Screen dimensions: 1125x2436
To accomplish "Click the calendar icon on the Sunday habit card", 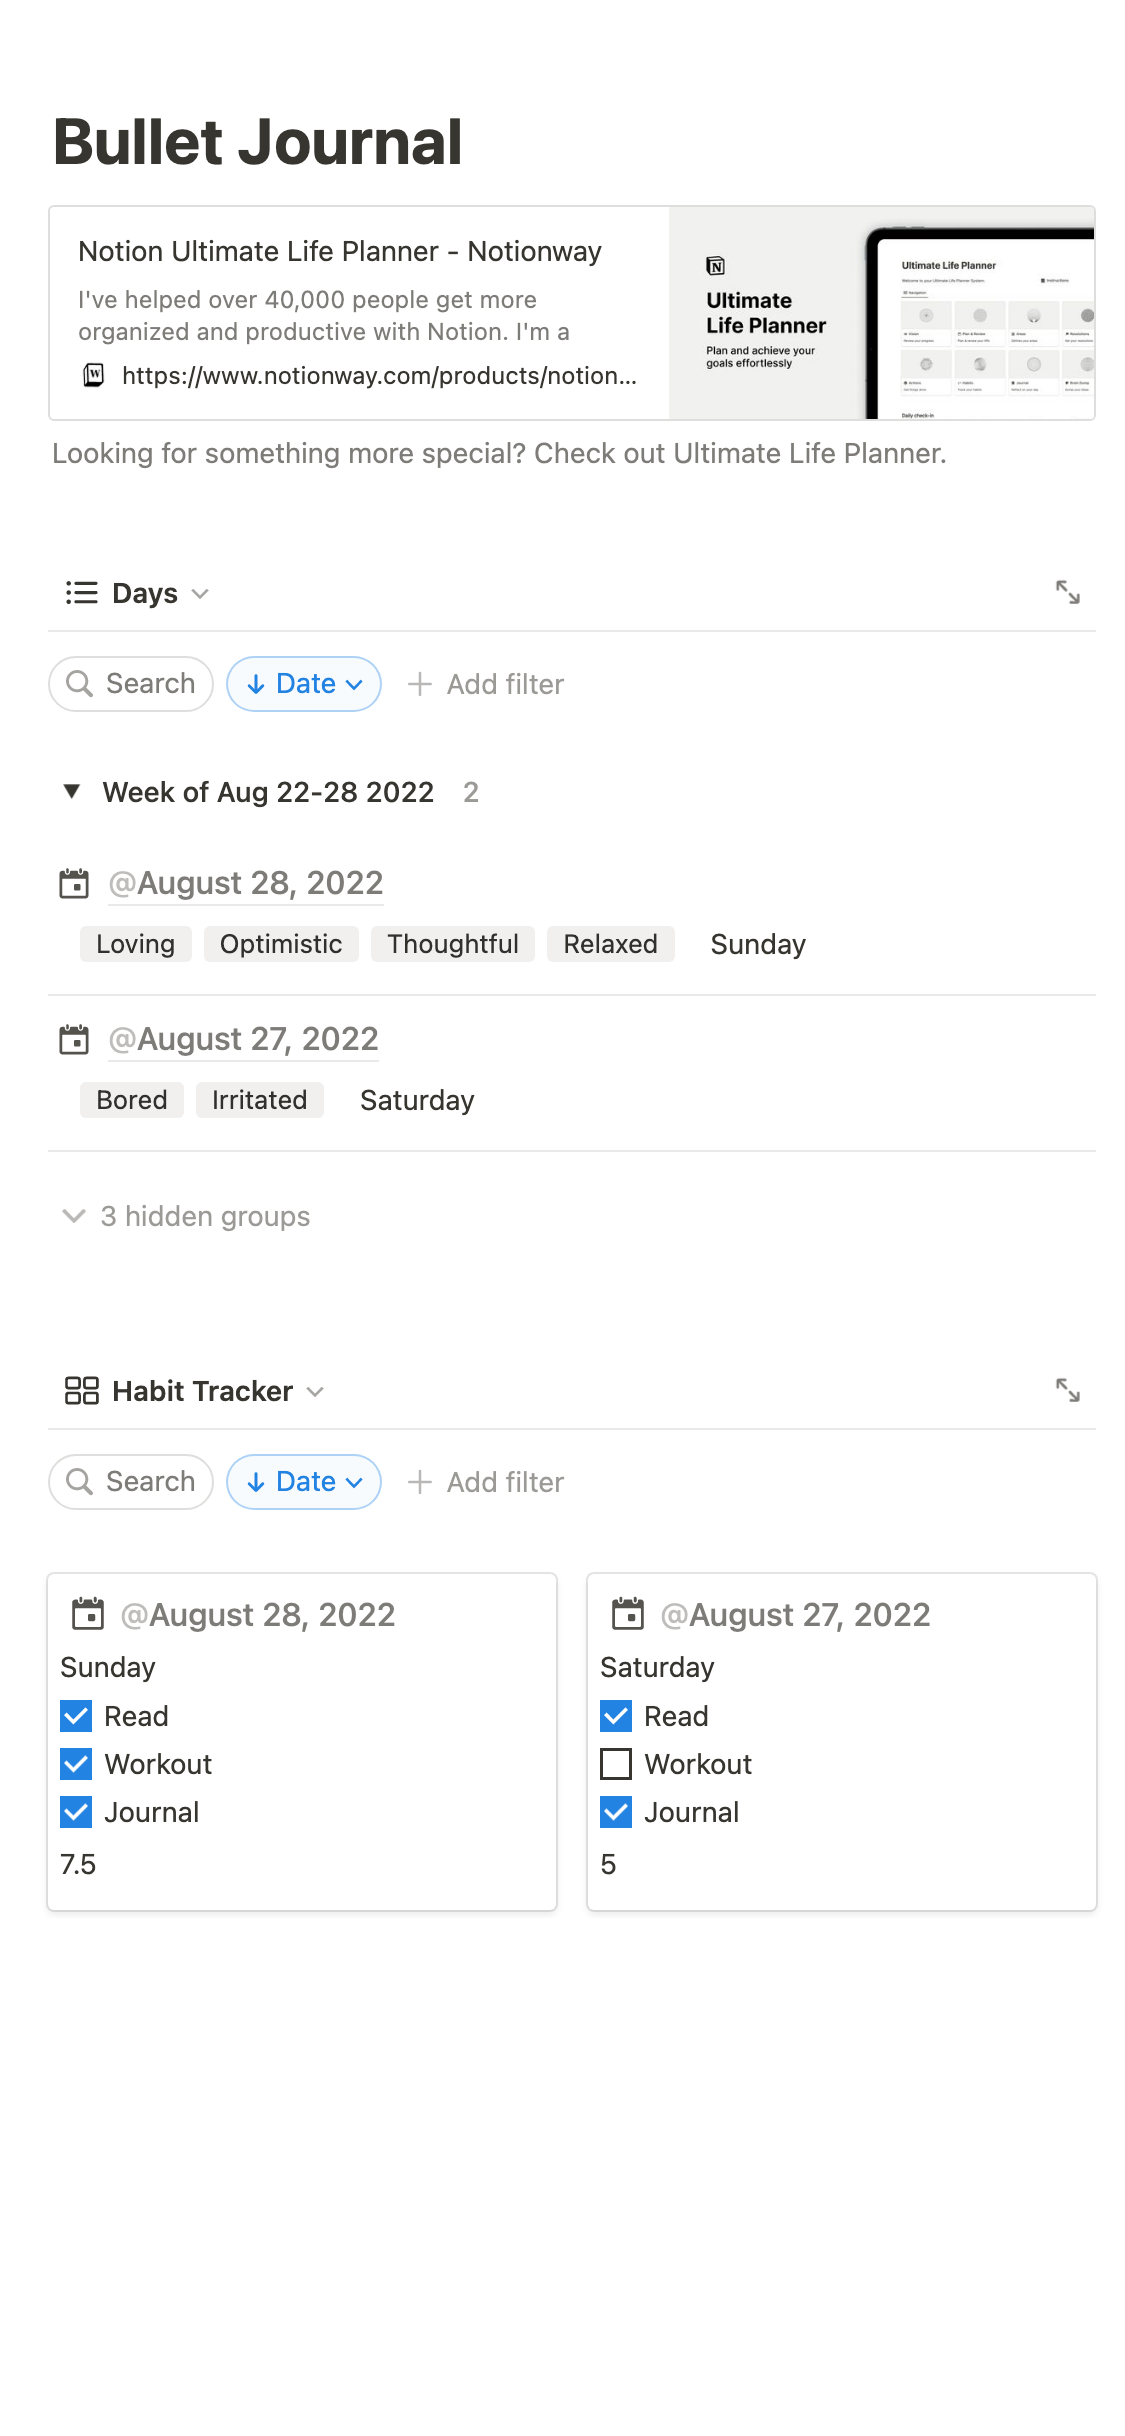I will [x=88, y=1614].
